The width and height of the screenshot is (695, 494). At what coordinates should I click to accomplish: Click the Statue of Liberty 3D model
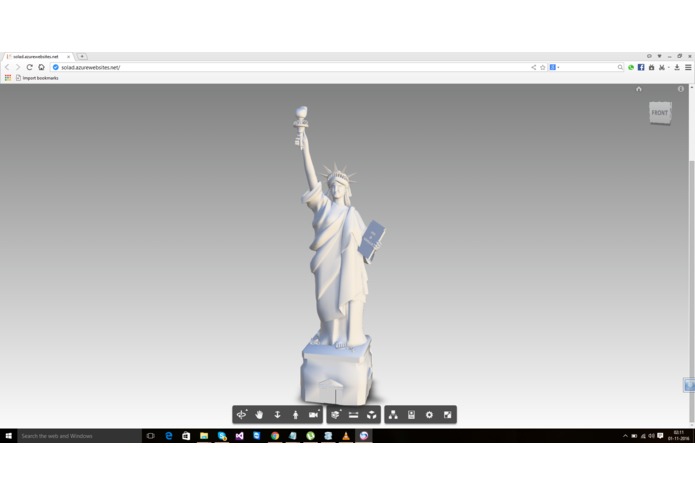coord(339,257)
